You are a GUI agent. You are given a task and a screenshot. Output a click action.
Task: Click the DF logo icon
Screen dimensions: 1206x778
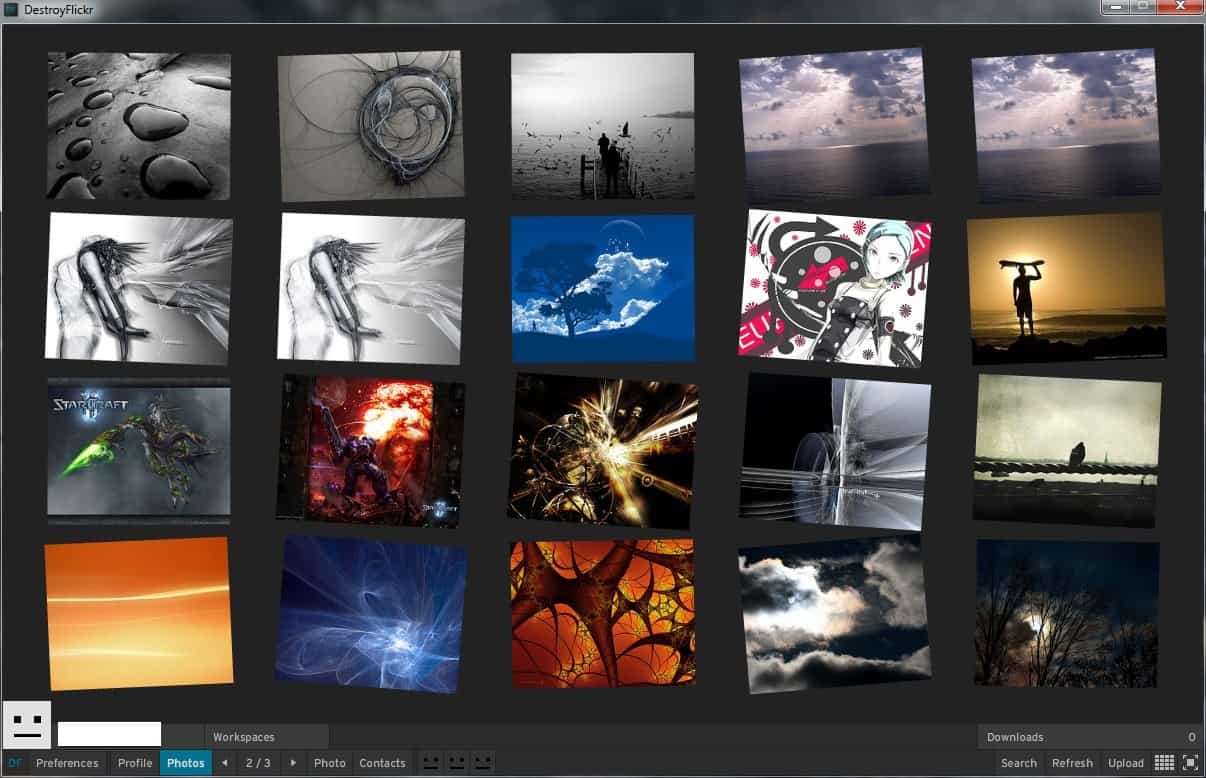[x=15, y=763]
